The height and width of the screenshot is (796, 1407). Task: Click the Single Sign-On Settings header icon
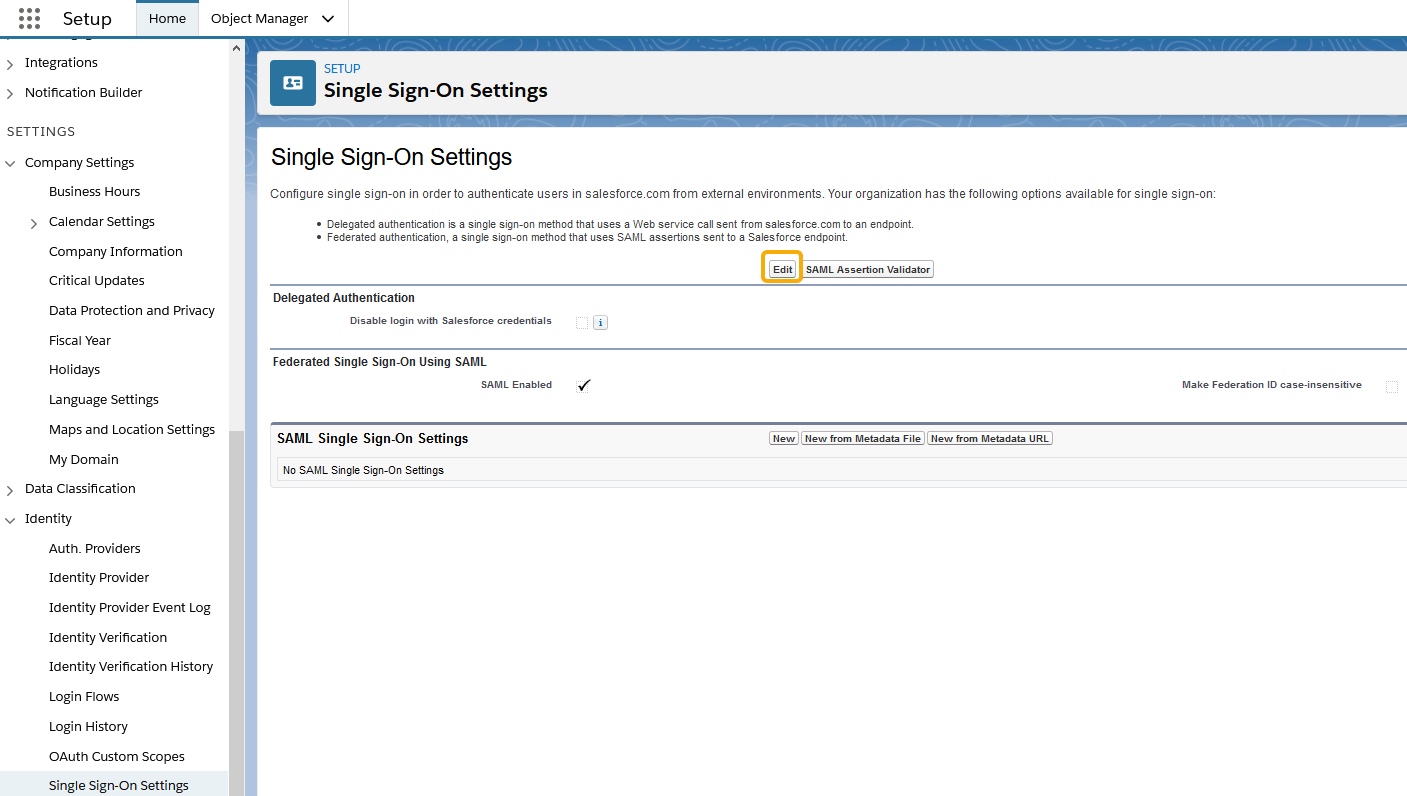(293, 83)
